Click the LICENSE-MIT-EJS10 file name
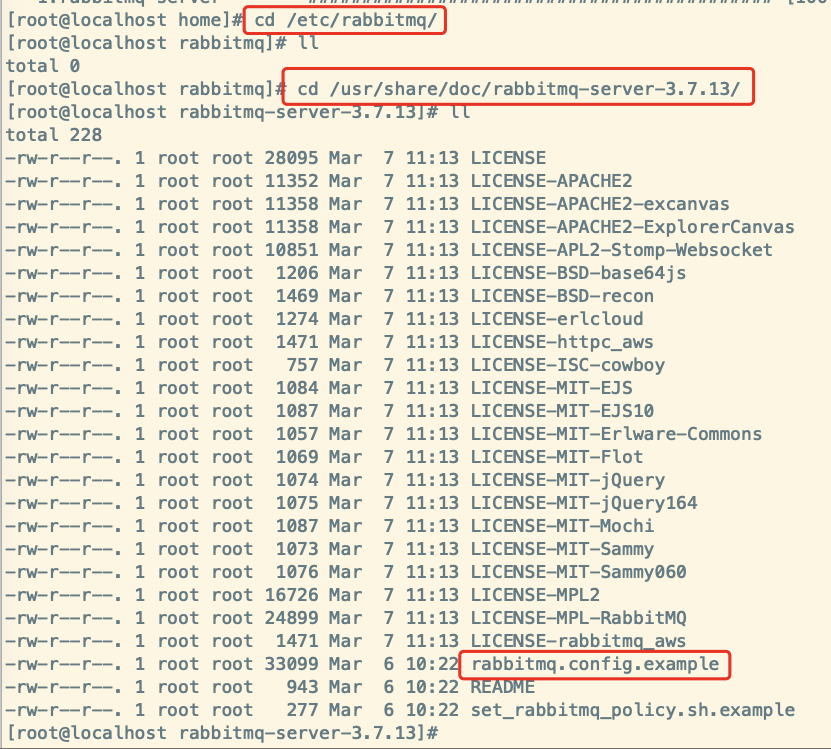Image resolution: width=831 pixels, height=749 pixels. [562, 411]
